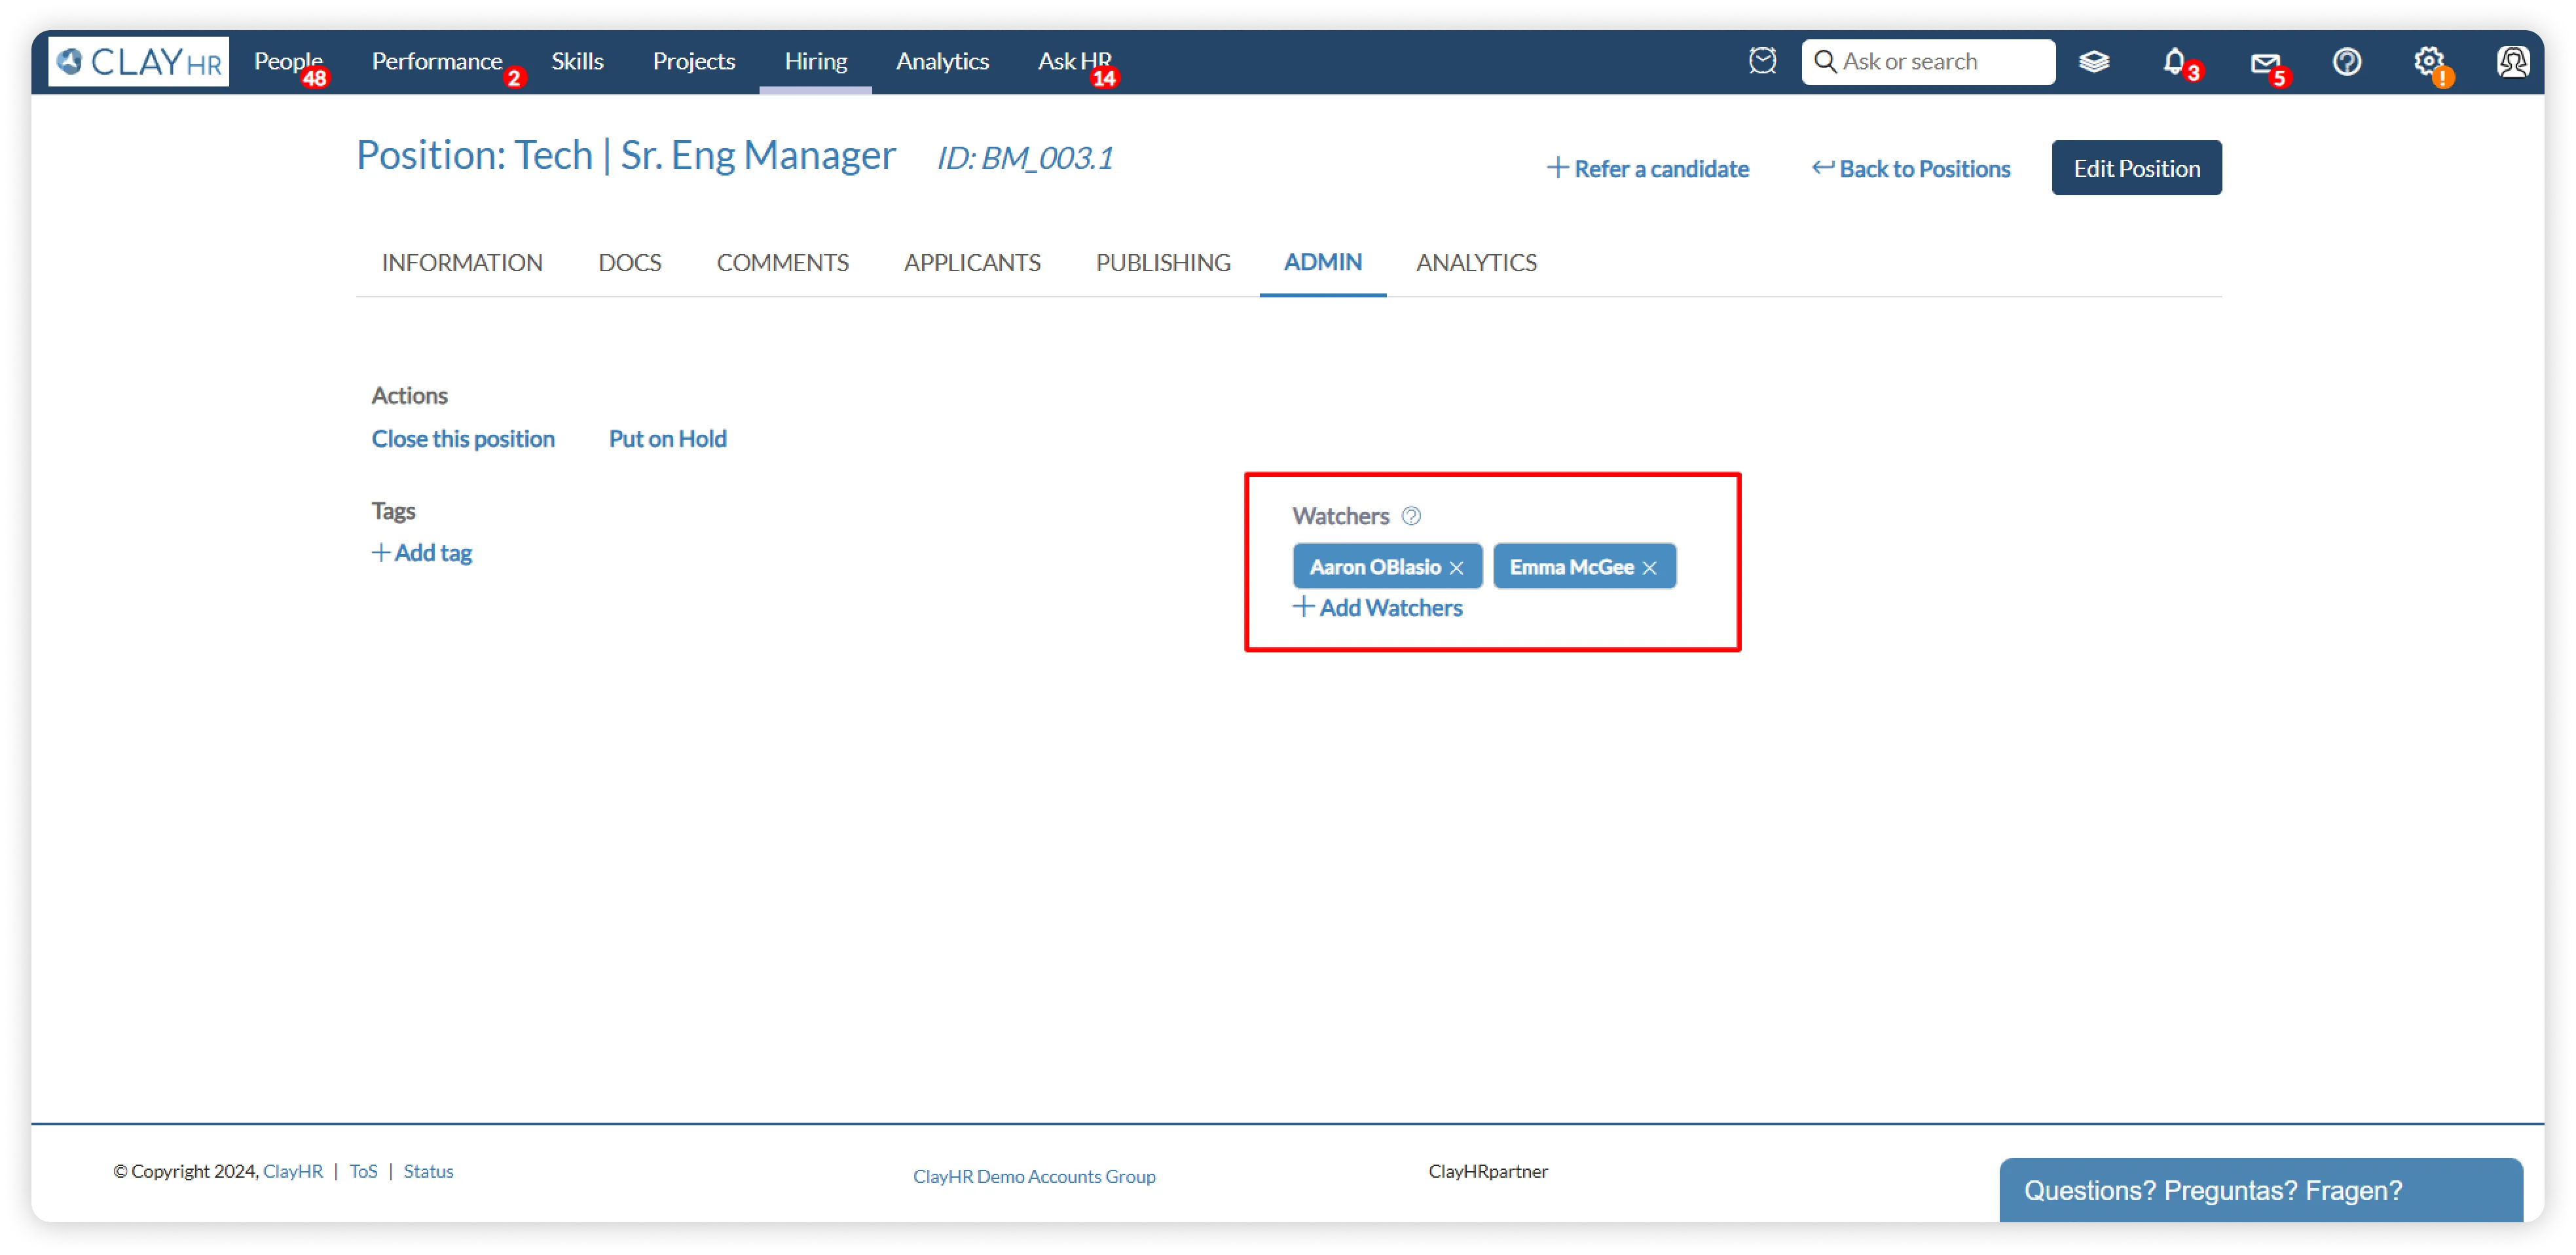Switch to the APPLICANTS tab
The image size is (2576, 1255).
(x=972, y=263)
